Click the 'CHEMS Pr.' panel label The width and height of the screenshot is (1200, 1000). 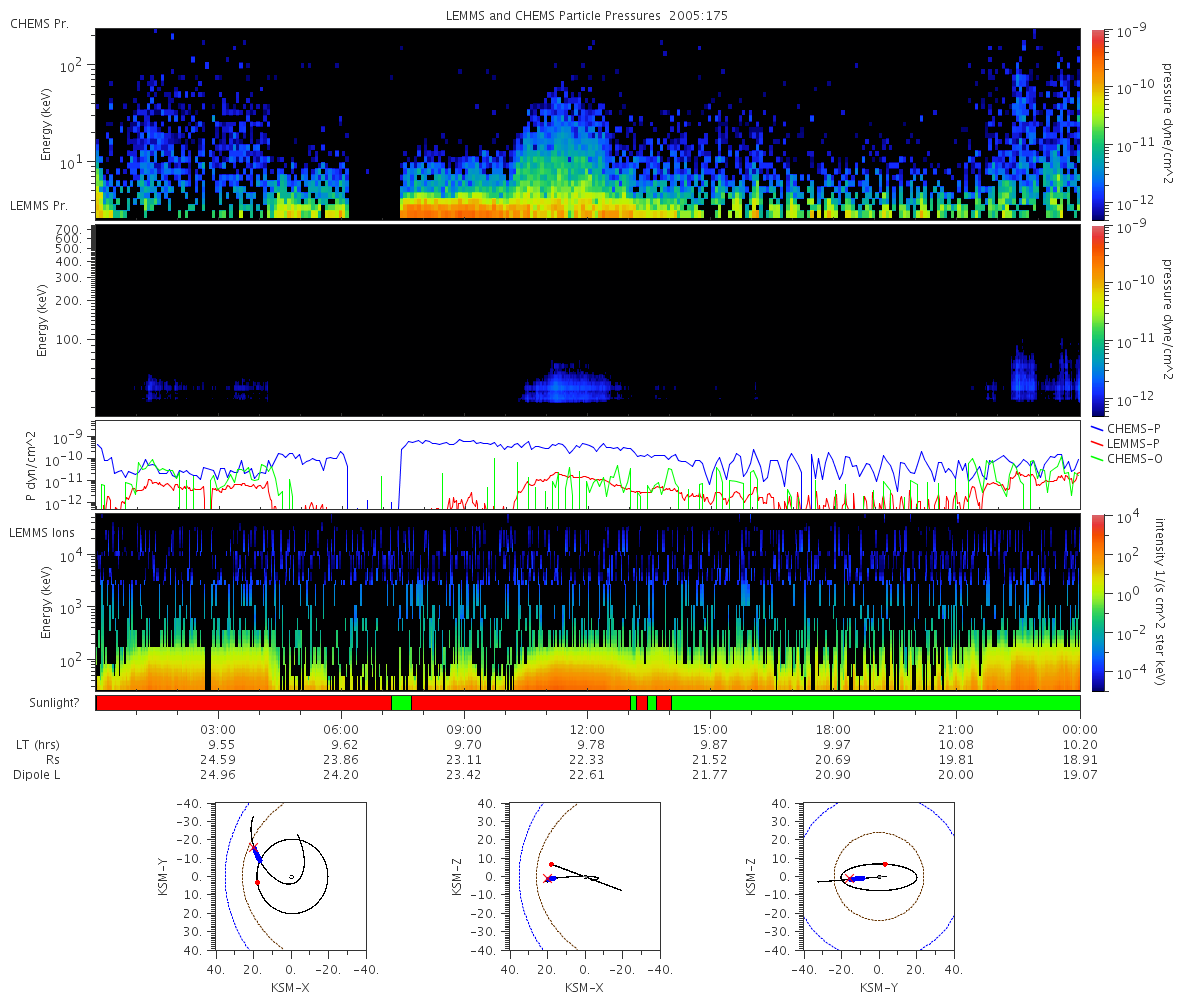coord(39,23)
